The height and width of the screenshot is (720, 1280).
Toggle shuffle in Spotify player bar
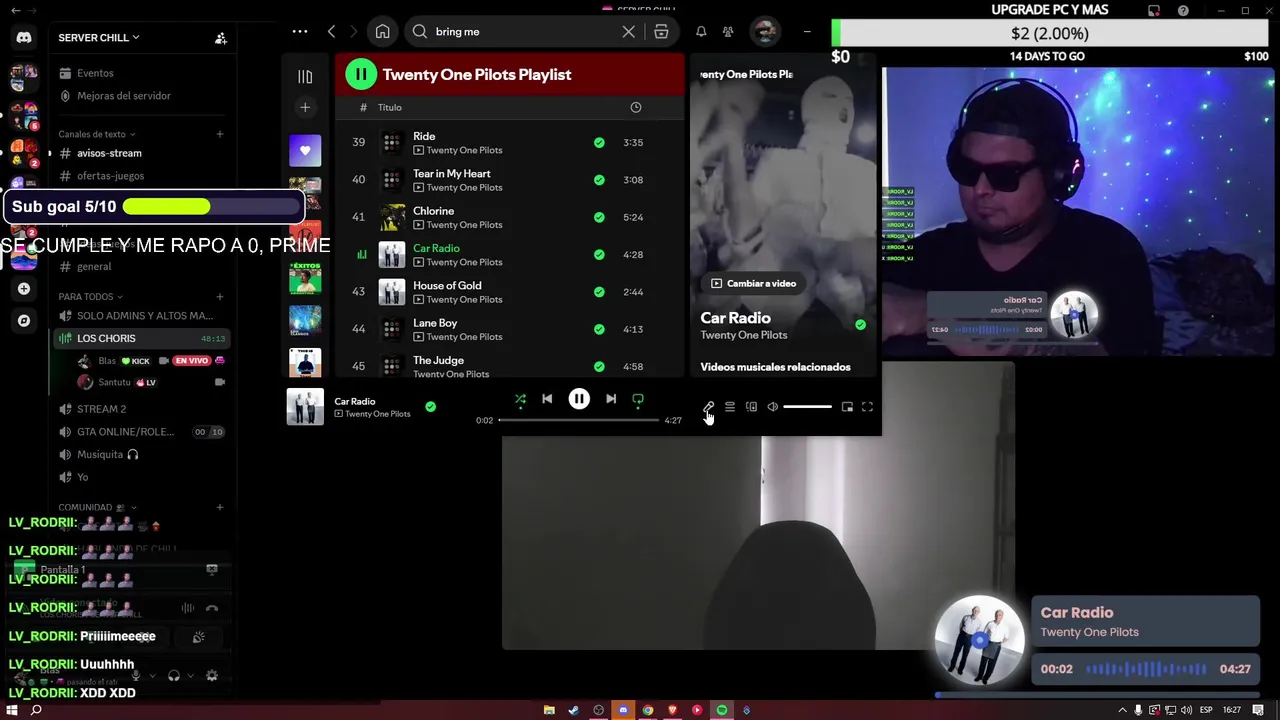click(520, 399)
